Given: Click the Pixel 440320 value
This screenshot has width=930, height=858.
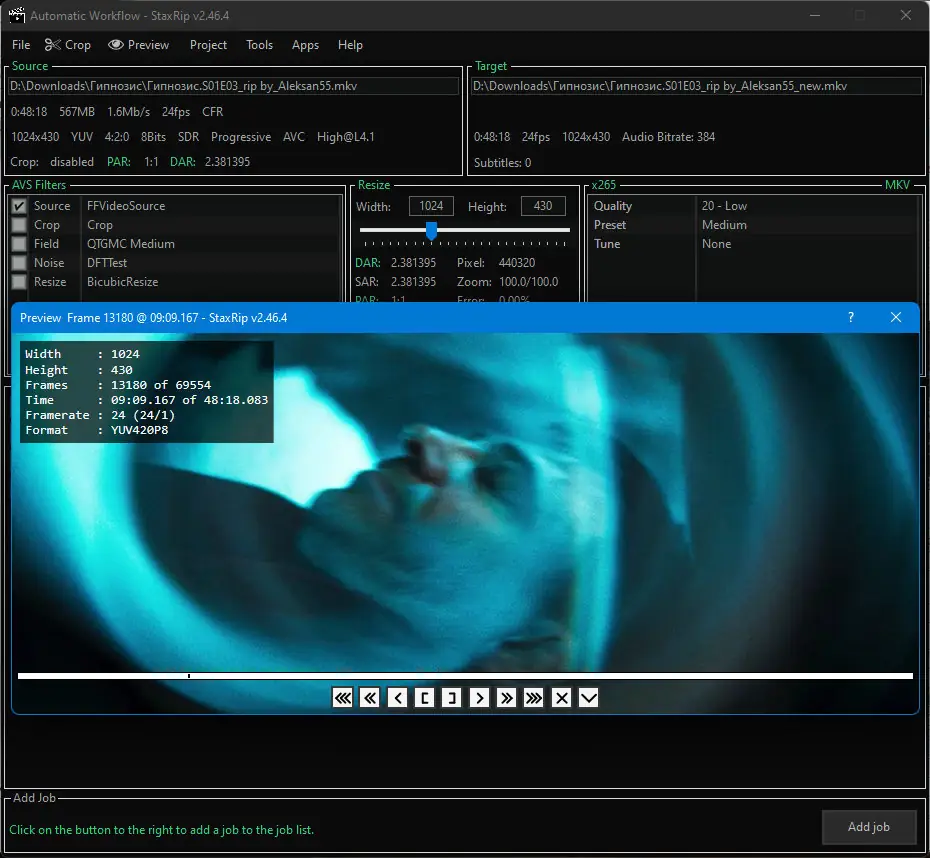Looking at the screenshot, I should click(517, 263).
